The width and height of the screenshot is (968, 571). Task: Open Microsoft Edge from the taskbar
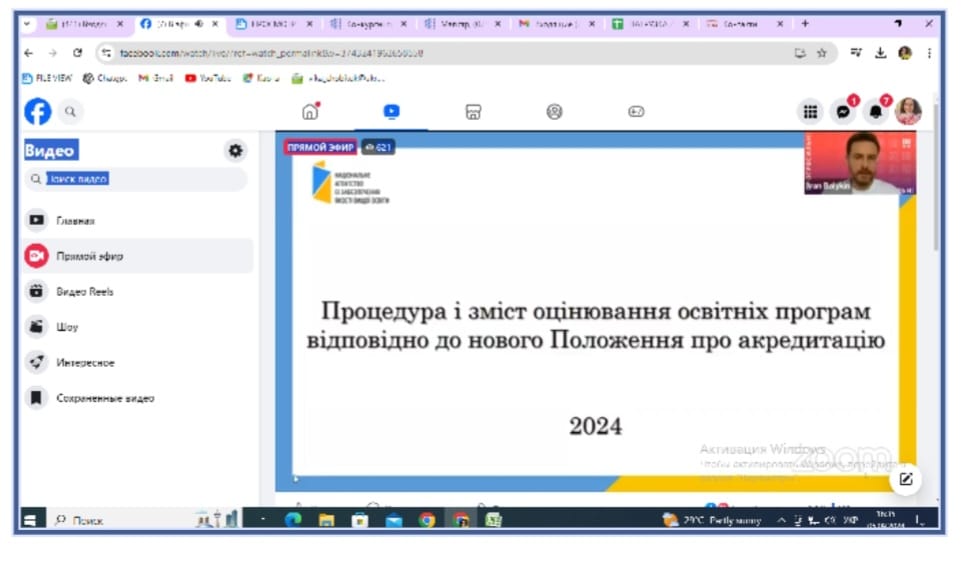(293, 520)
